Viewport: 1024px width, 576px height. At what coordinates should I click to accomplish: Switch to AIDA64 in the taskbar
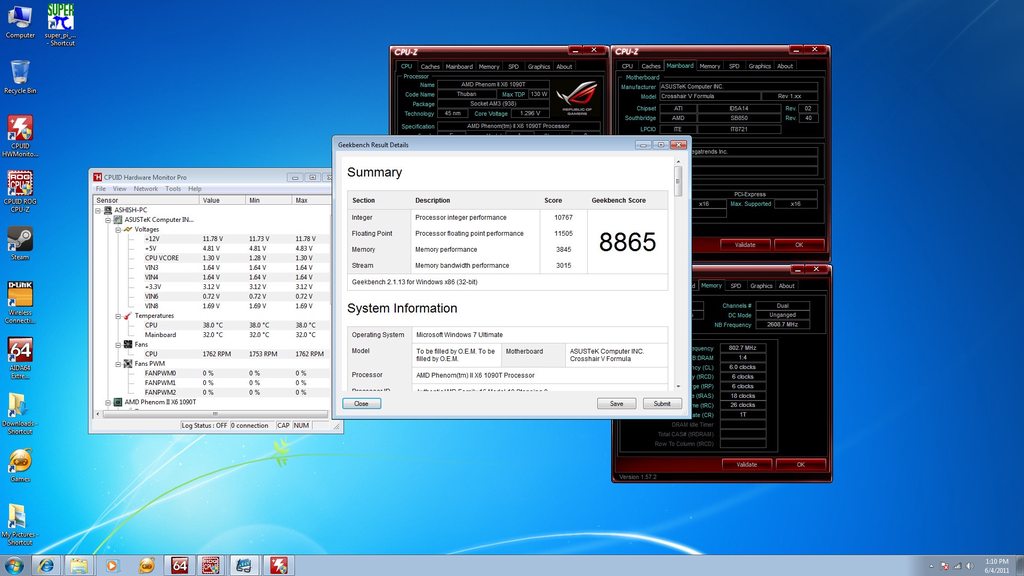click(x=180, y=565)
